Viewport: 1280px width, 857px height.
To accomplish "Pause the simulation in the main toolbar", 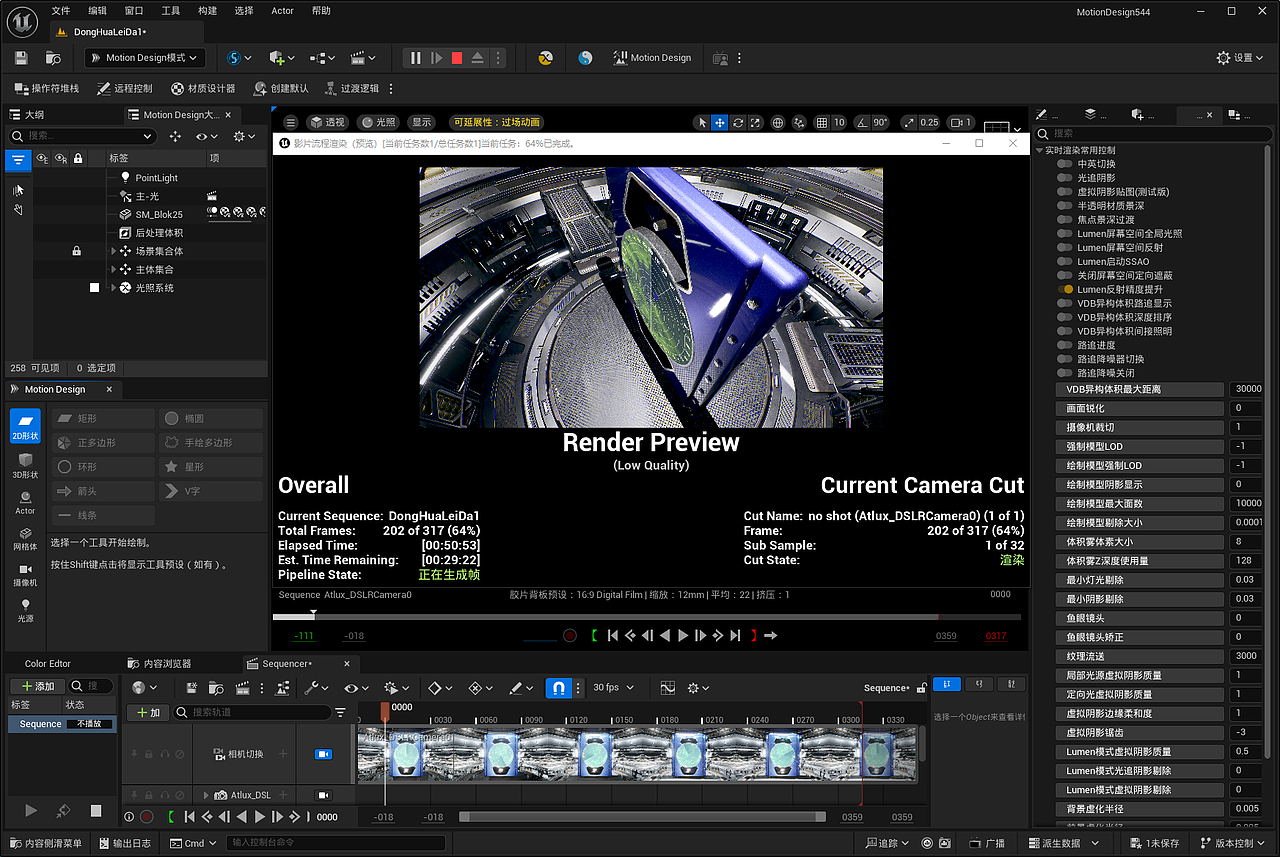I will pos(415,58).
